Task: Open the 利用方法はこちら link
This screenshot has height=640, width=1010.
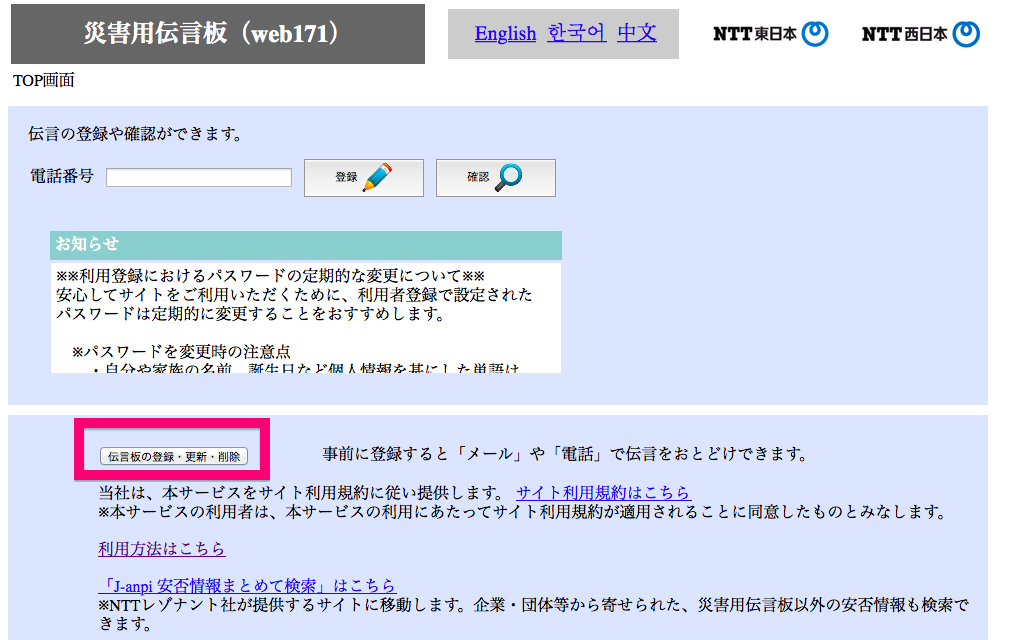Action: click(162, 549)
